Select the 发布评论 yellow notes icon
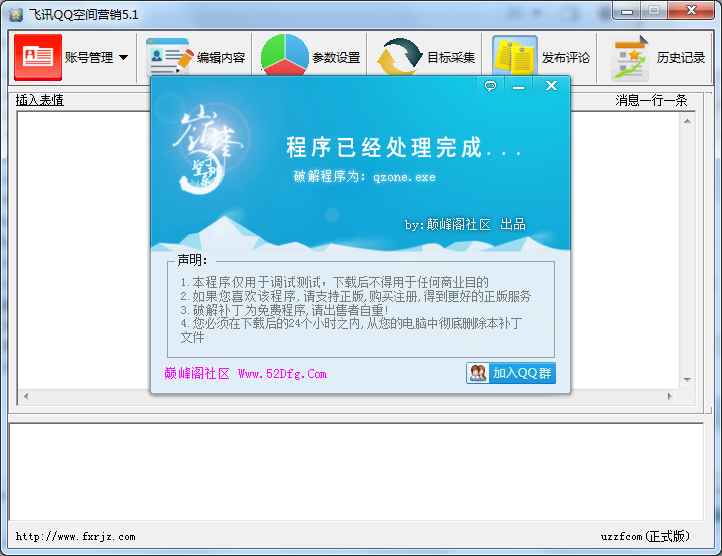The image size is (722, 556). click(514, 56)
